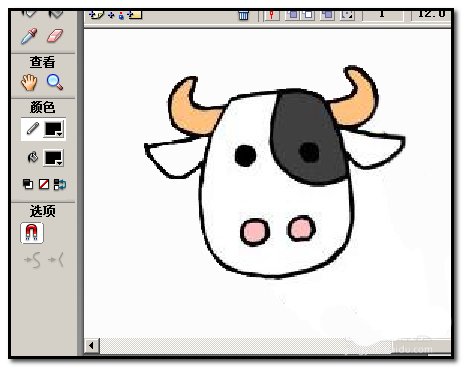Click the Center Frame red marker button
This screenshot has width=462, height=367.
tap(272, 14)
